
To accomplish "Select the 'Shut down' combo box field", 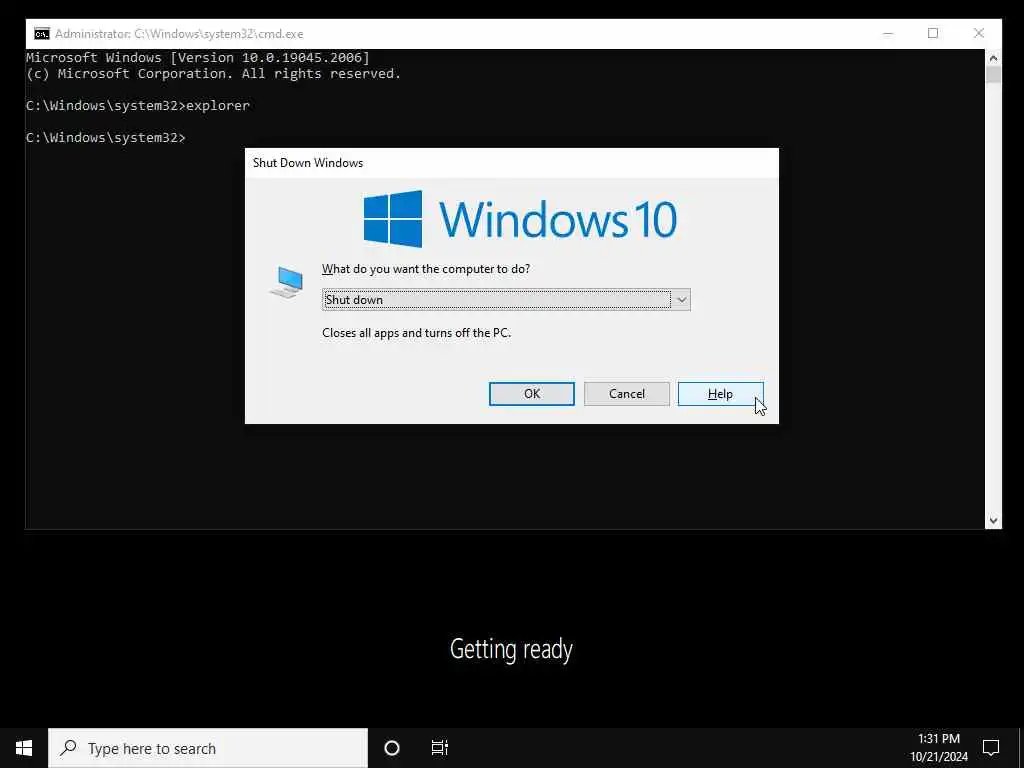I will pos(505,300).
